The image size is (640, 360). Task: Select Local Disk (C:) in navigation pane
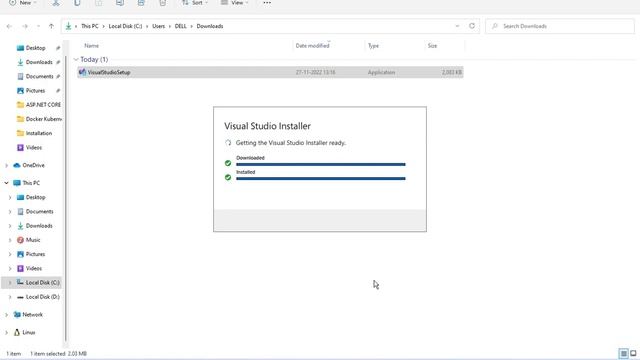tap(32, 282)
